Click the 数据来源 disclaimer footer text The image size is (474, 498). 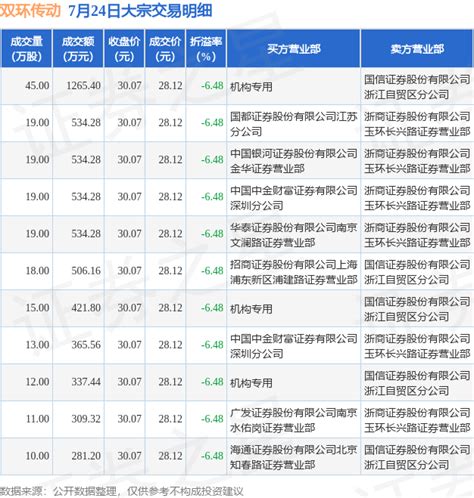click(122, 491)
